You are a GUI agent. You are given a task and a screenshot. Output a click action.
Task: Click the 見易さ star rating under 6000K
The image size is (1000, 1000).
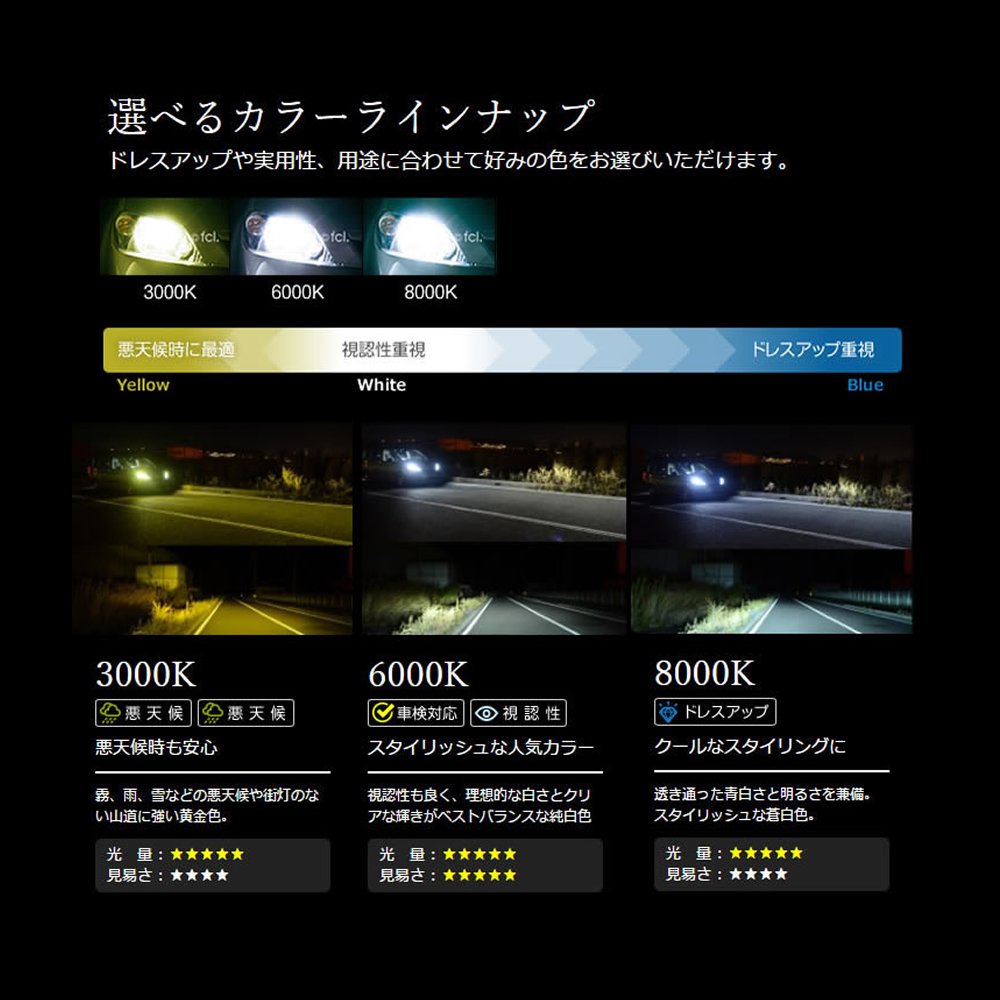tap(479, 875)
